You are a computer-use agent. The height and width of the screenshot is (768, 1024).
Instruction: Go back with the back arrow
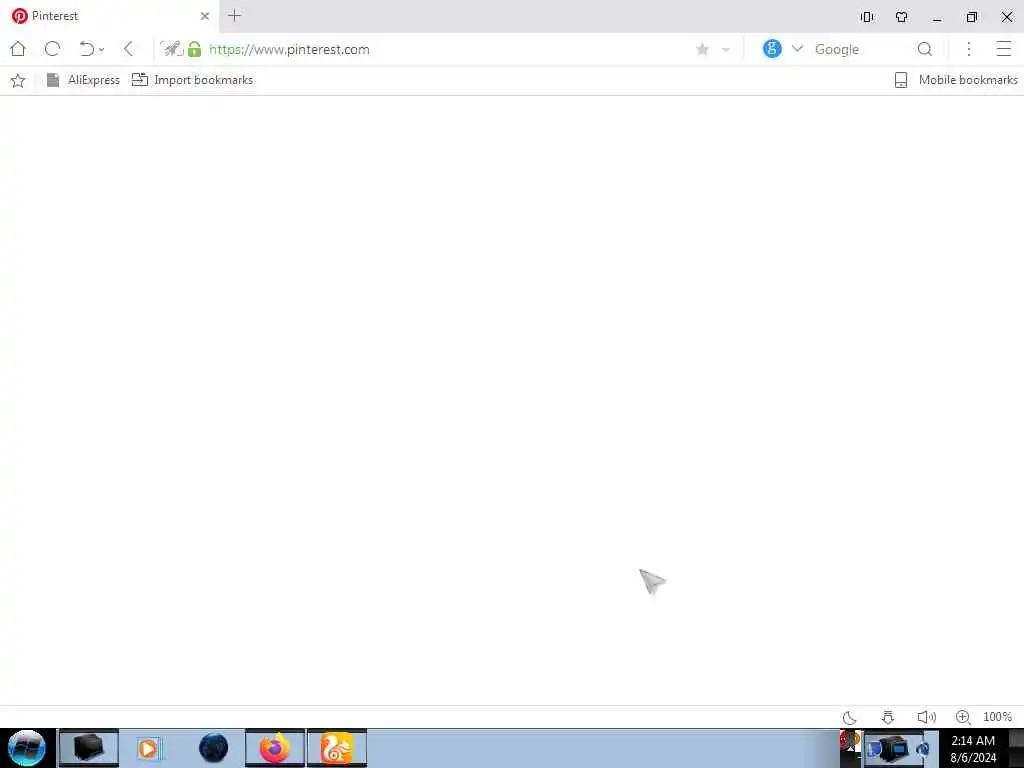tap(129, 49)
